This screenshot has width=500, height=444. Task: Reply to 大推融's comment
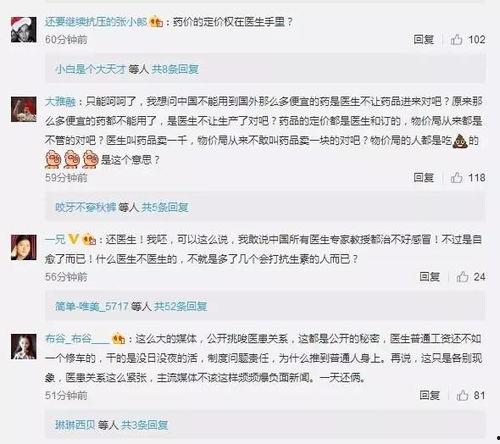click(x=424, y=177)
